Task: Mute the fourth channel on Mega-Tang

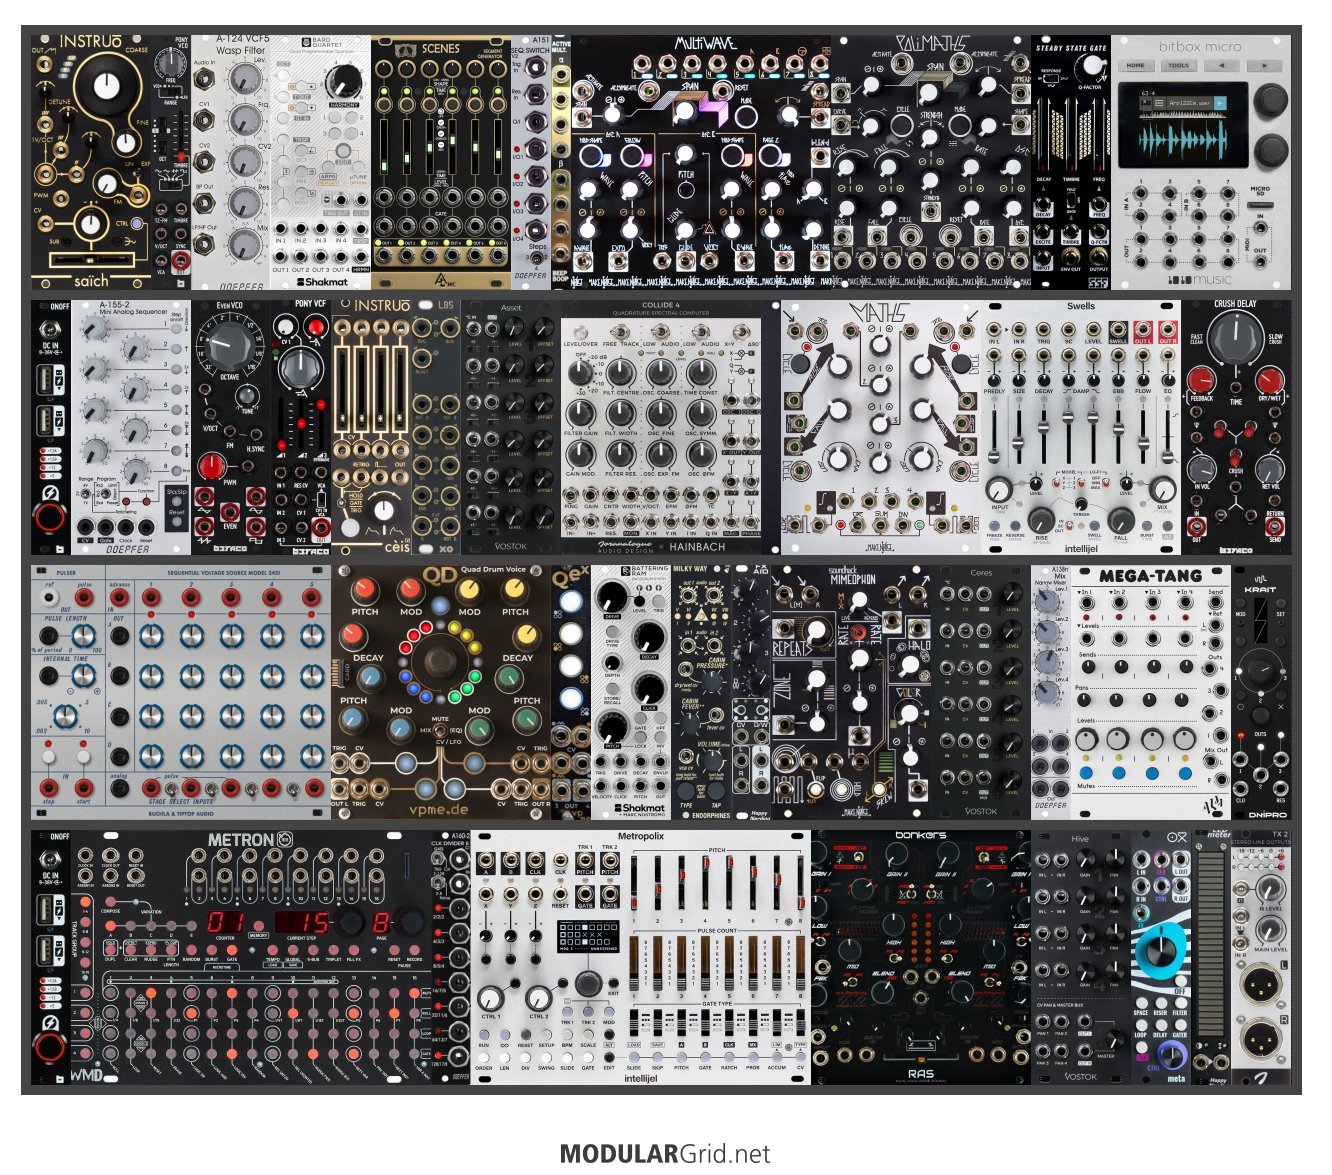Action: pos(1185,774)
